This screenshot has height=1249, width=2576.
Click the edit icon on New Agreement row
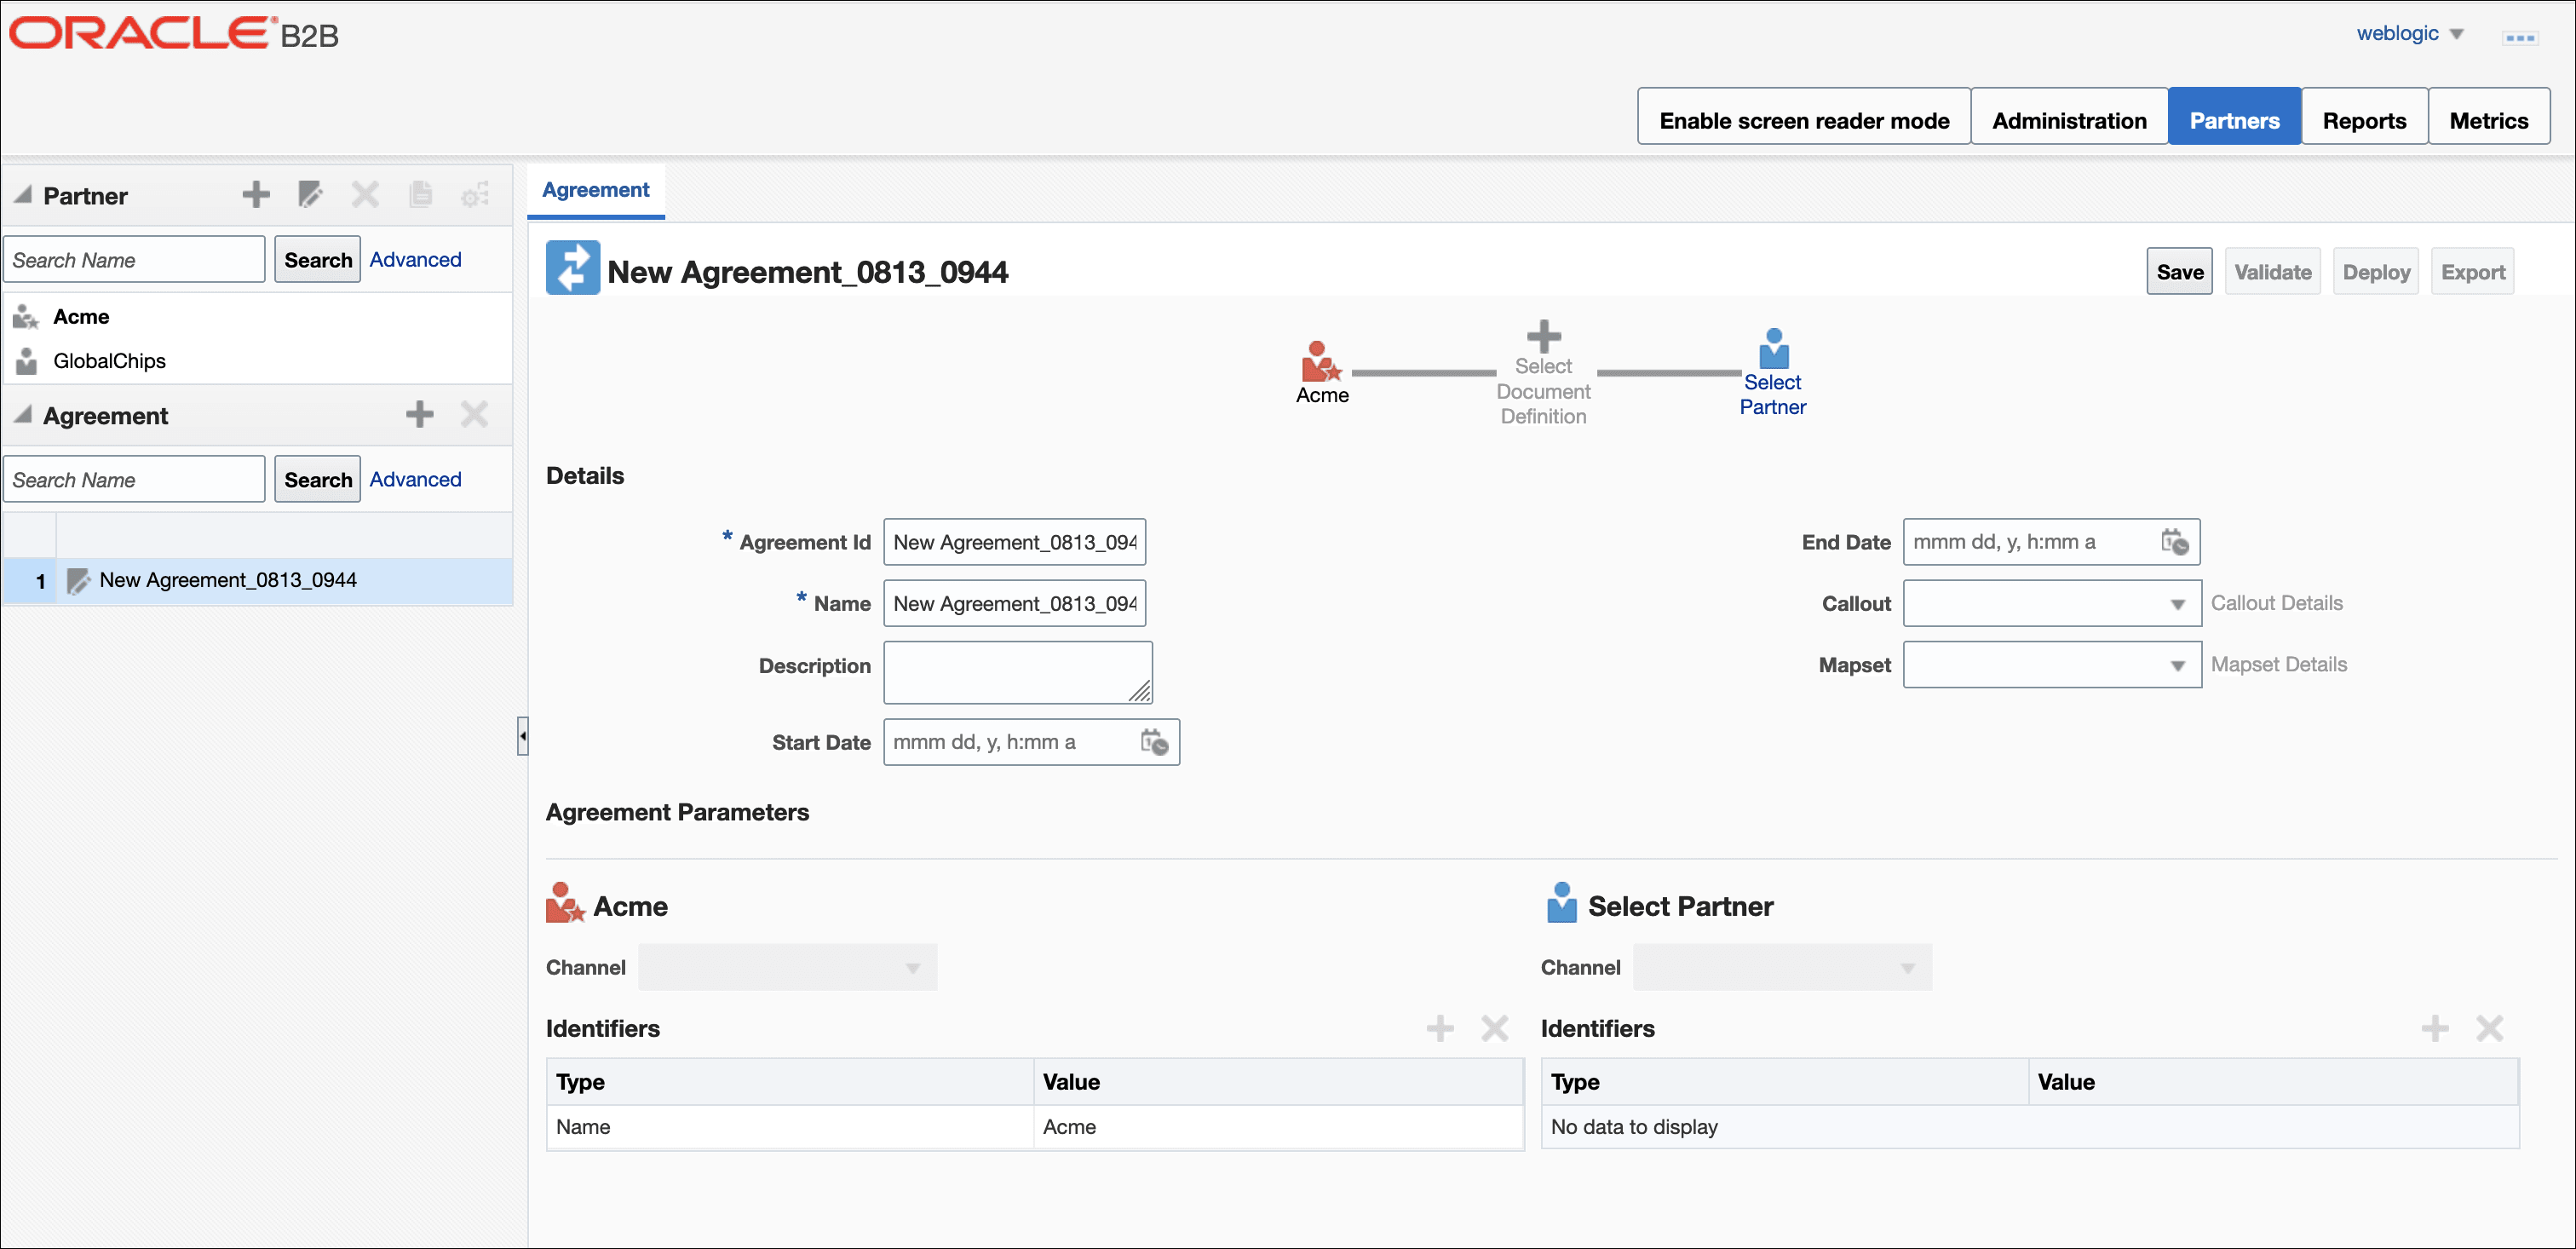[78, 581]
